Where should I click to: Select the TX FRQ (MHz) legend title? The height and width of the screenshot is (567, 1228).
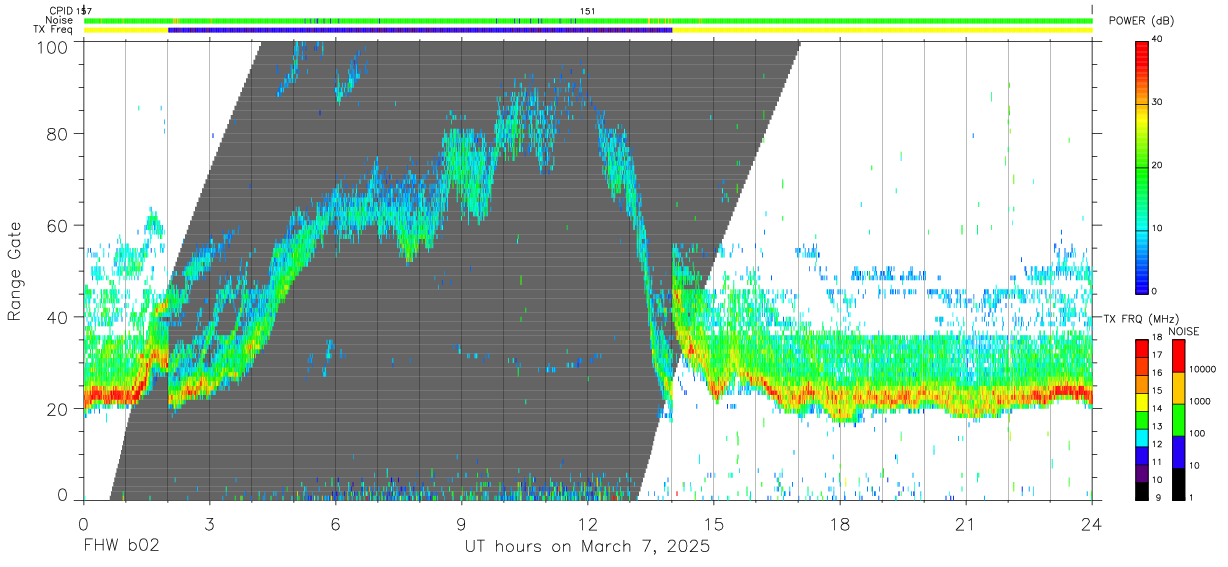1141,319
